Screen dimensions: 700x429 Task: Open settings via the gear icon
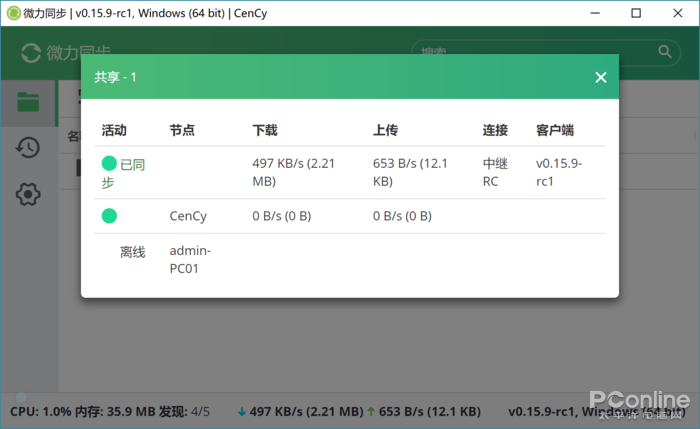(x=28, y=194)
